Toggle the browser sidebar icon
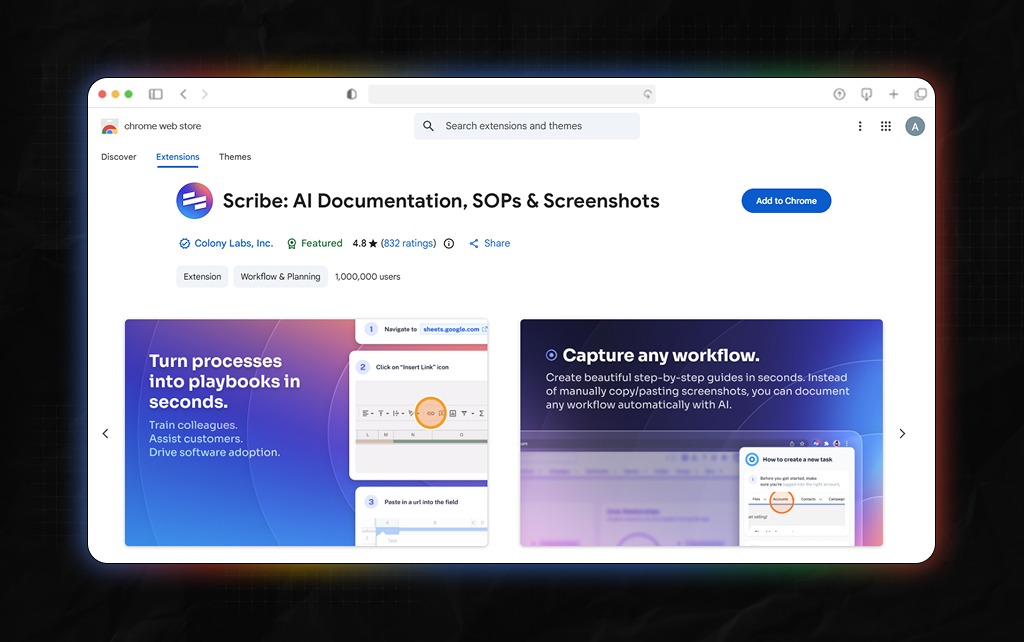The image size is (1024, 642). click(155, 94)
